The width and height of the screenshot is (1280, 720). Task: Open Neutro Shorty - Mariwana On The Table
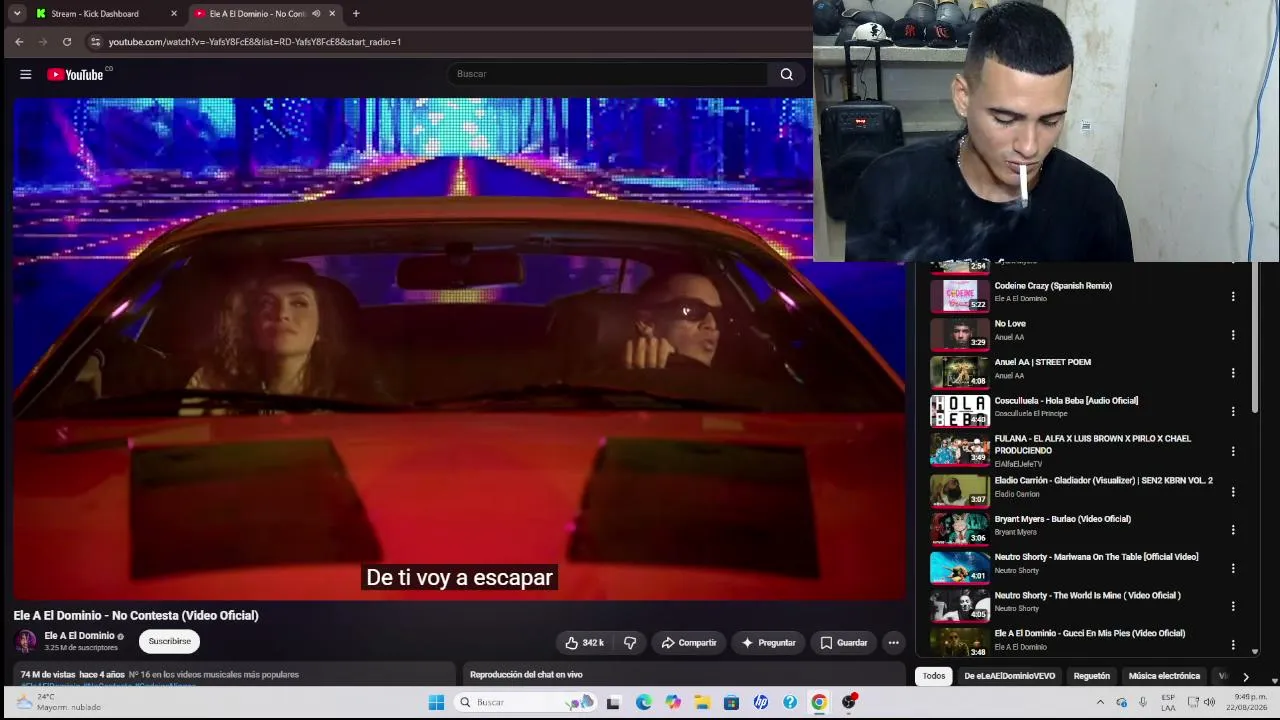tap(1096, 557)
